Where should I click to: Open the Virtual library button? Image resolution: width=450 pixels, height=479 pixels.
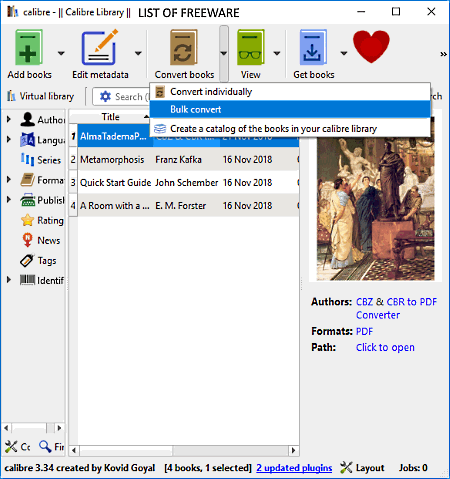[x=41, y=96]
